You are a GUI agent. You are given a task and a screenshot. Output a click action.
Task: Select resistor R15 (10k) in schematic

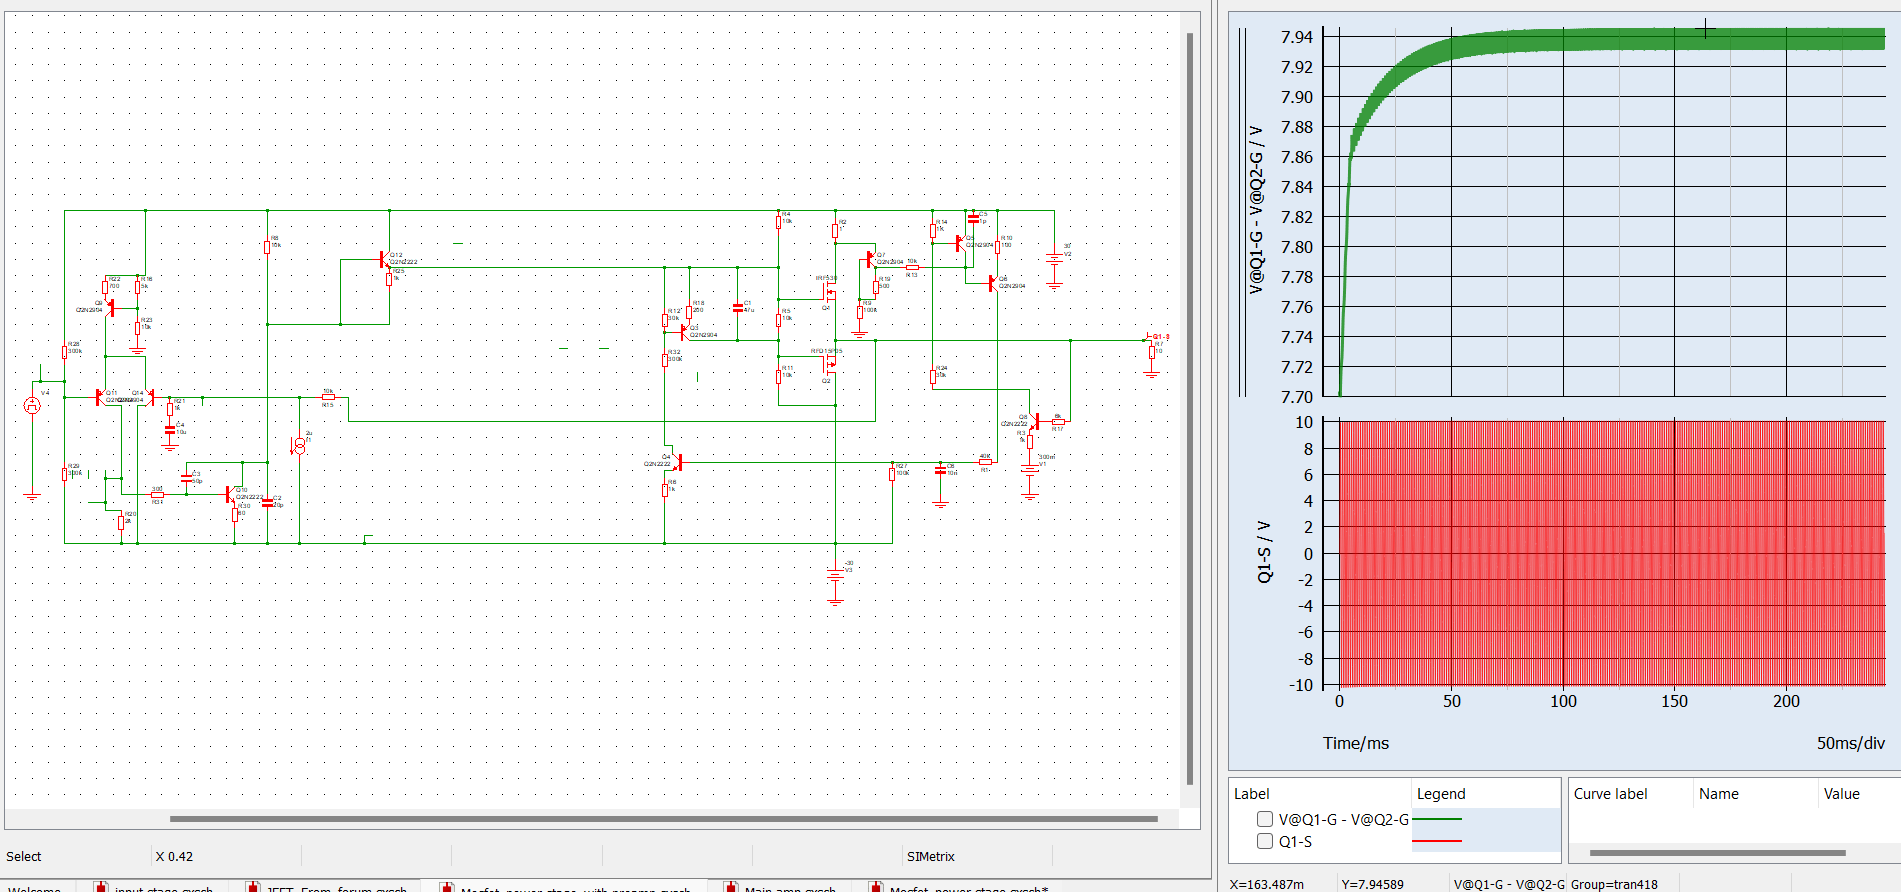coord(328,397)
